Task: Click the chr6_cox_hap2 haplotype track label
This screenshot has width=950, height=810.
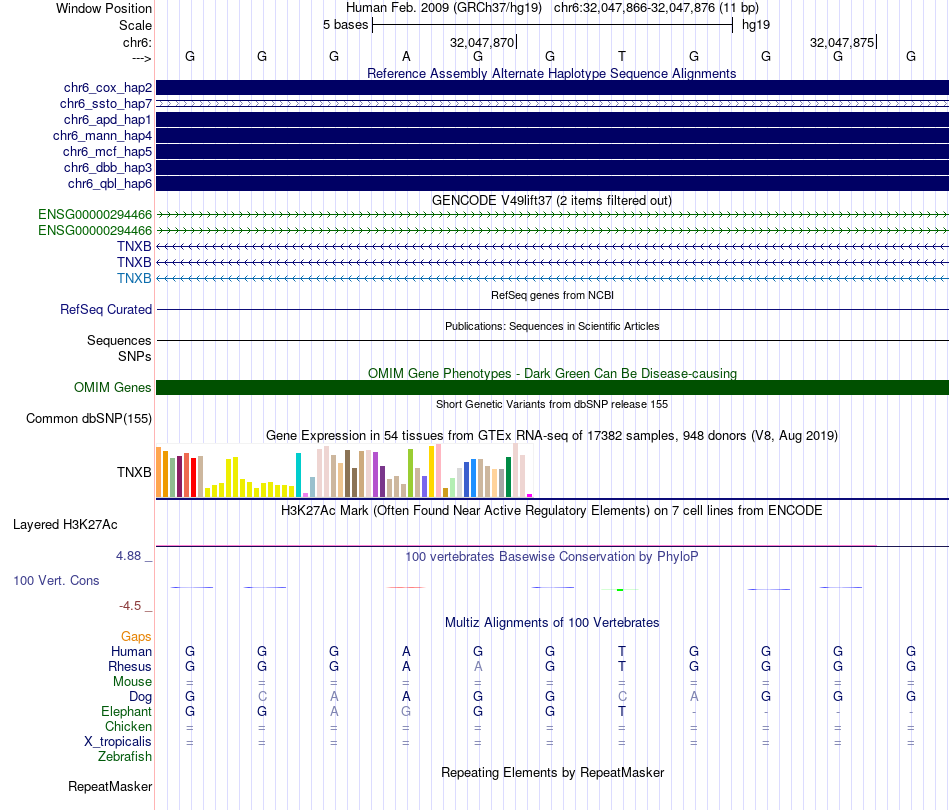Action: (106, 88)
